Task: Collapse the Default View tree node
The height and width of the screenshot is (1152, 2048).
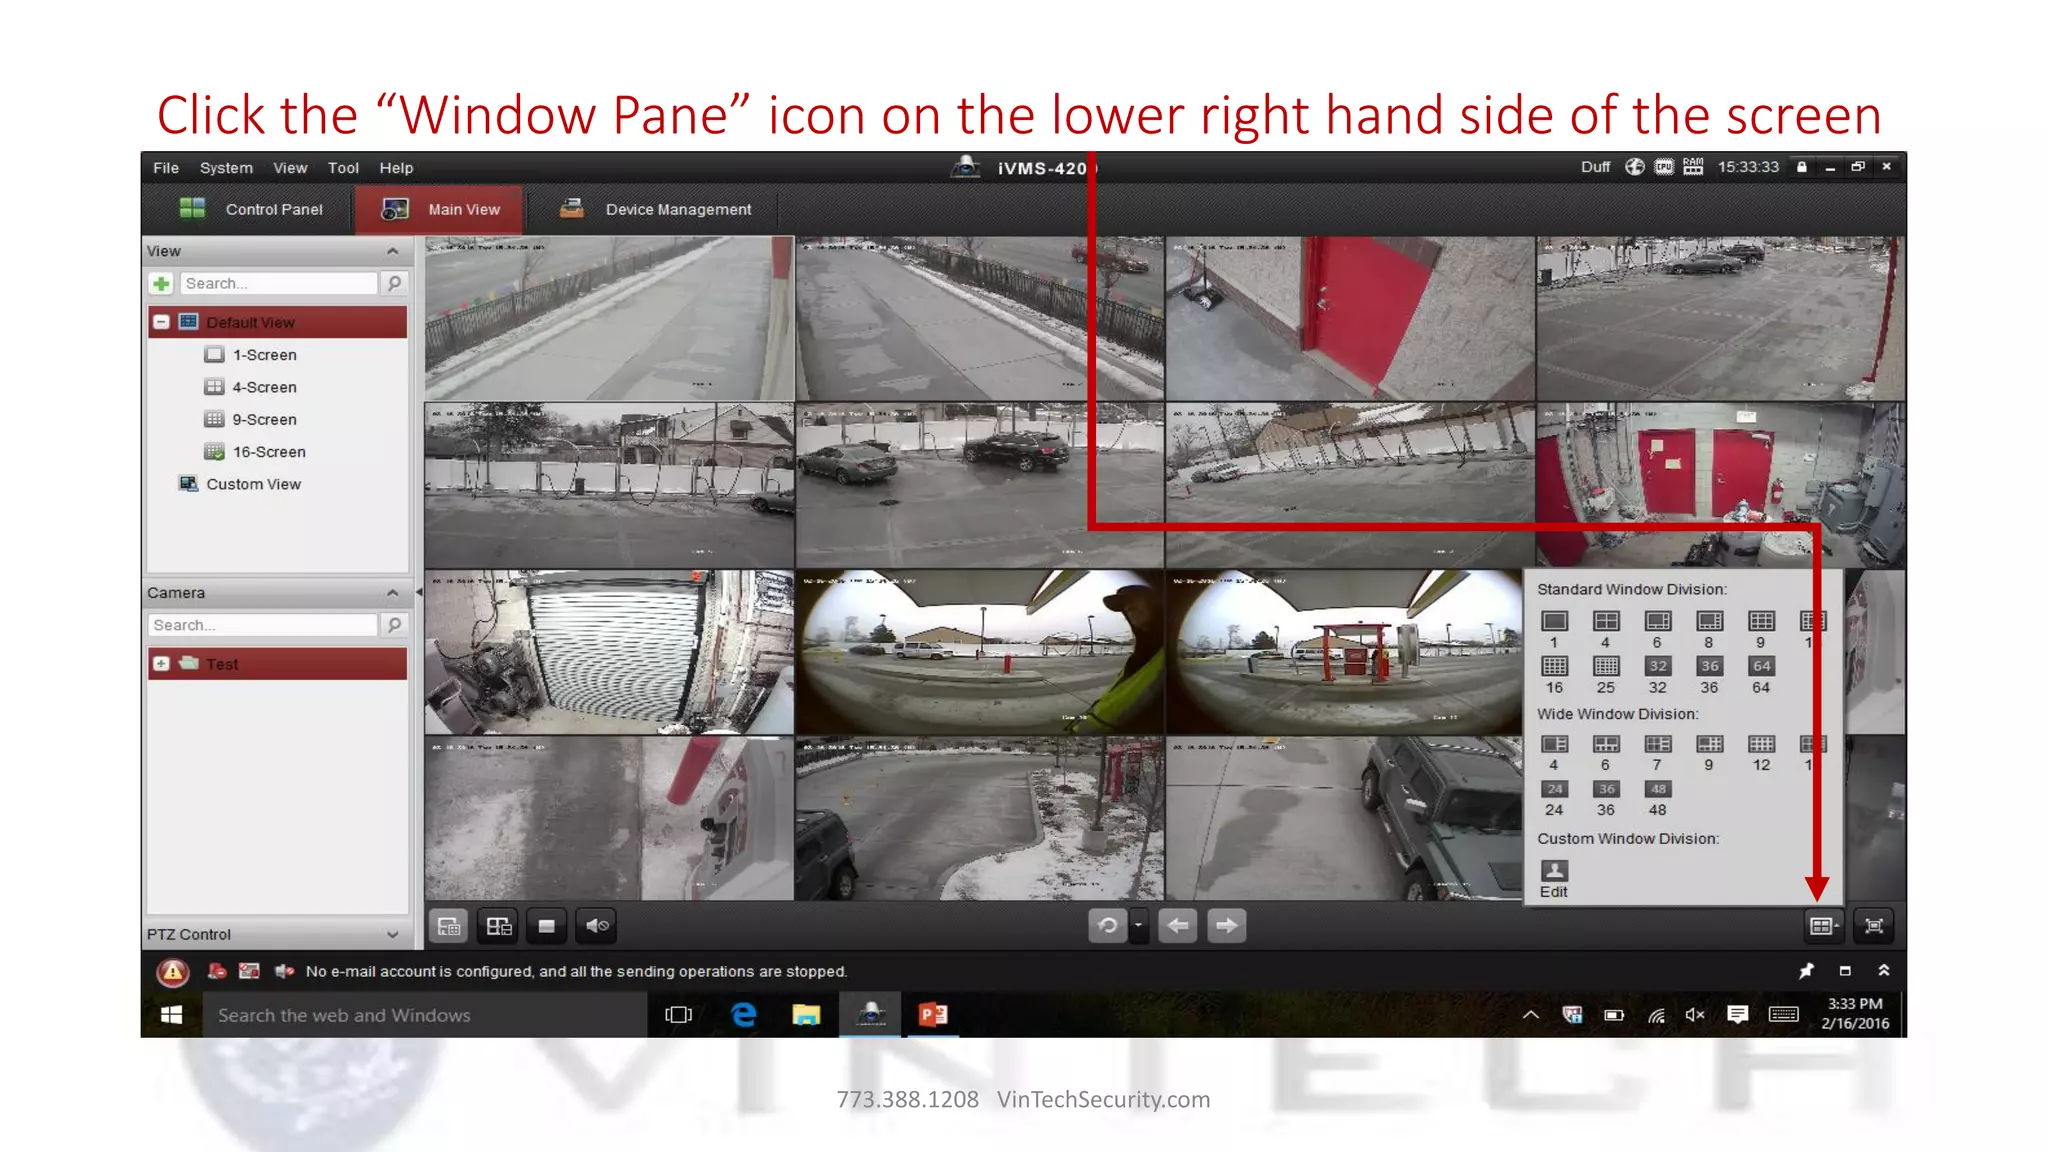Action: click(x=161, y=322)
